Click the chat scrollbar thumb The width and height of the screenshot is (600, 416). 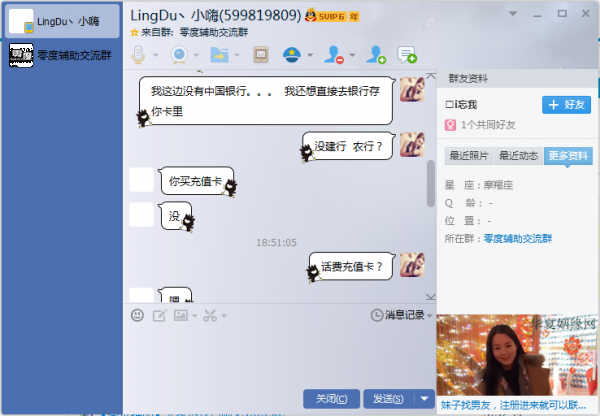(431, 183)
